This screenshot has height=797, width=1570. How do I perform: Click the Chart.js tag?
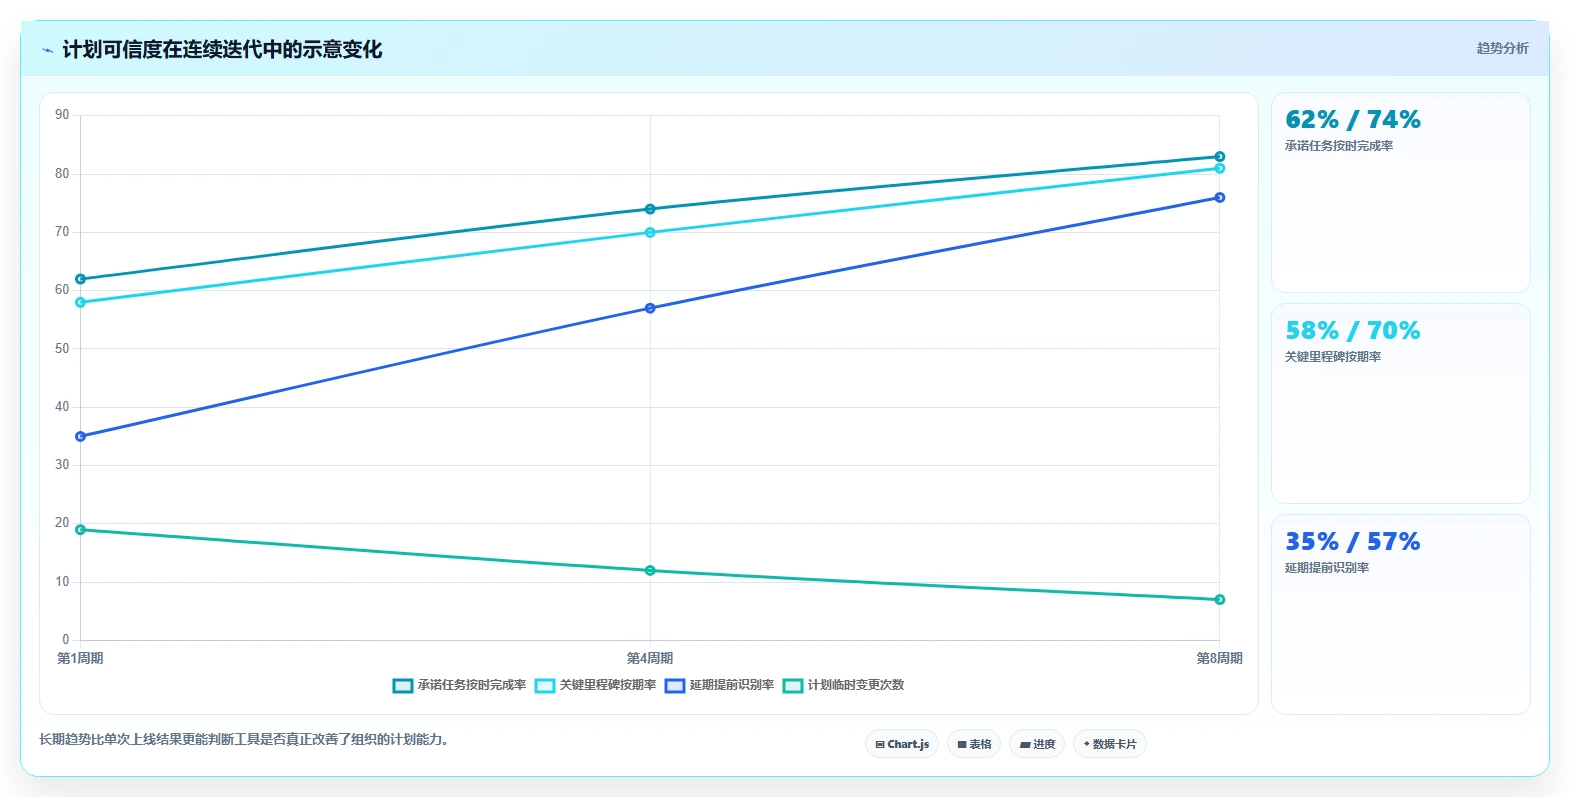(x=902, y=744)
